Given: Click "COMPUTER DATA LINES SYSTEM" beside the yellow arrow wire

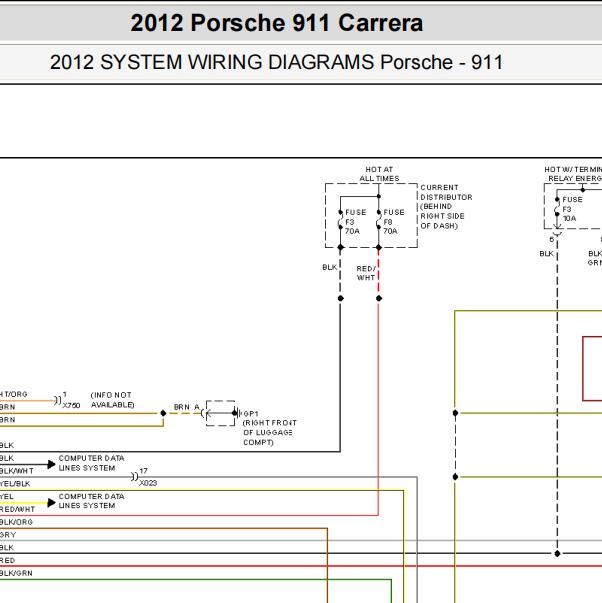Looking at the screenshot, I should (x=91, y=501).
